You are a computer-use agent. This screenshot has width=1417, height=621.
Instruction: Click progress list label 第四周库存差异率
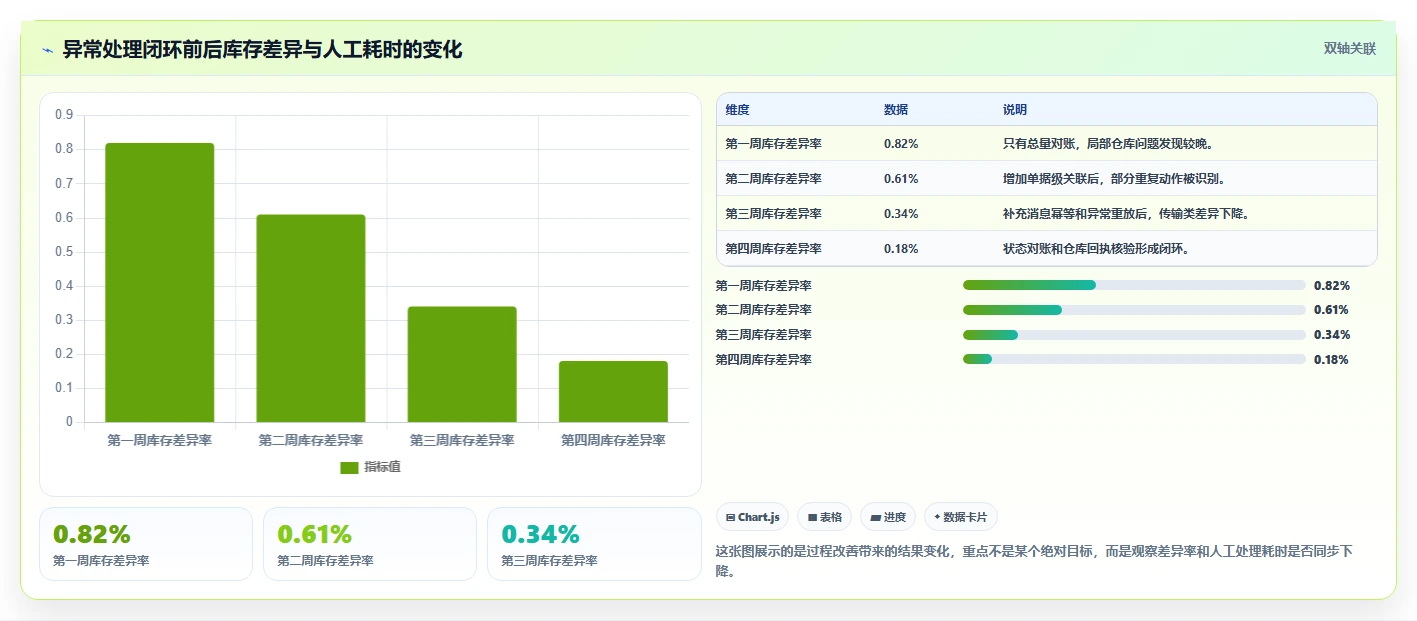click(x=763, y=359)
